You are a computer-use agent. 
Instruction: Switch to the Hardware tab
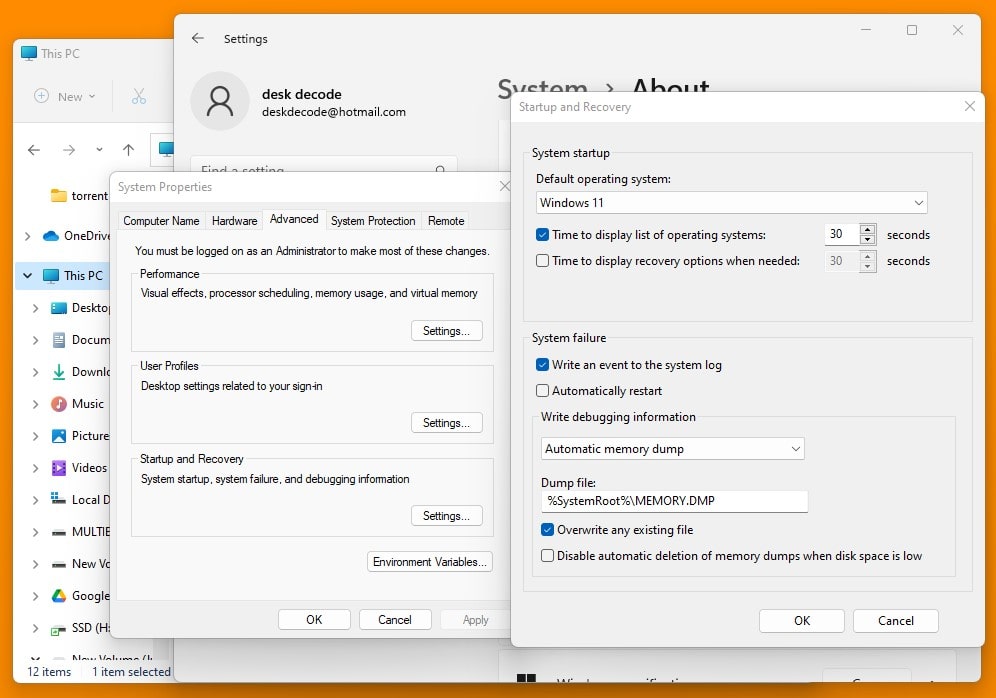[234, 221]
